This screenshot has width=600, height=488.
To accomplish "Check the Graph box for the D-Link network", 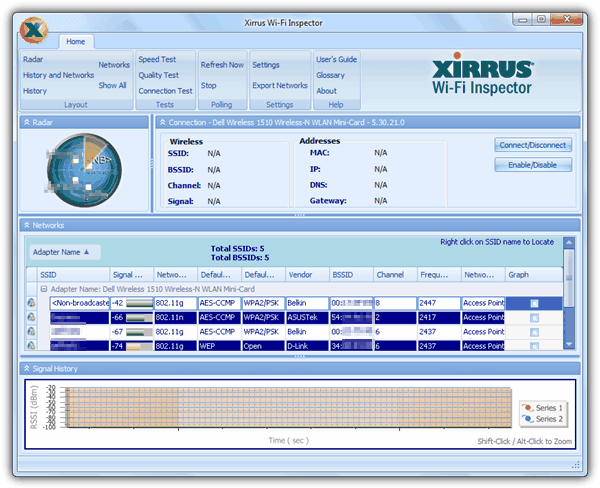I will click(534, 345).
